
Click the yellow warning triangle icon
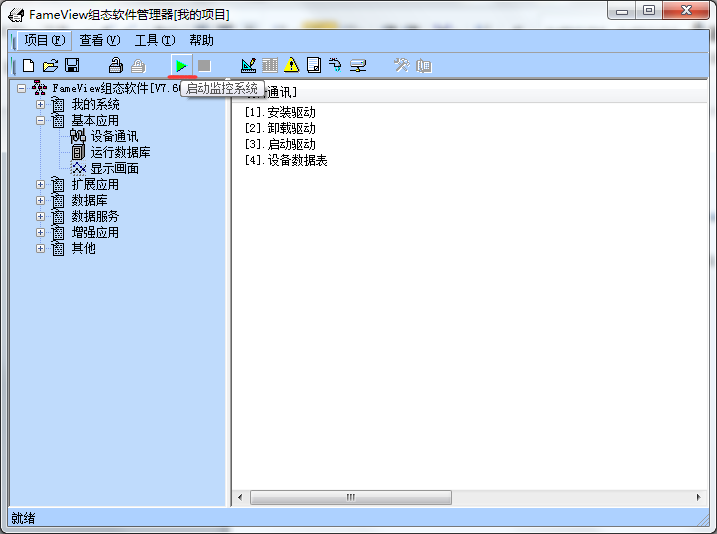pos(291,66)
